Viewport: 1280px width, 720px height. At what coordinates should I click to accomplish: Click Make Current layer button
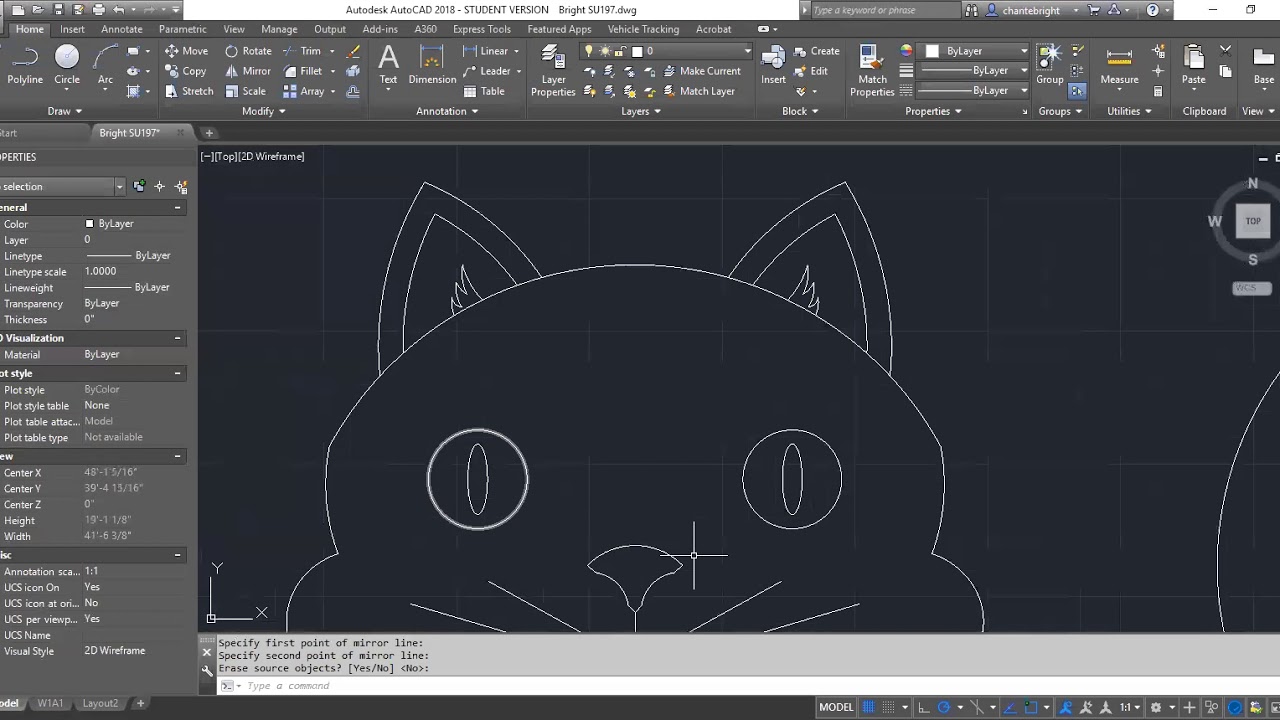click(701, 71)
